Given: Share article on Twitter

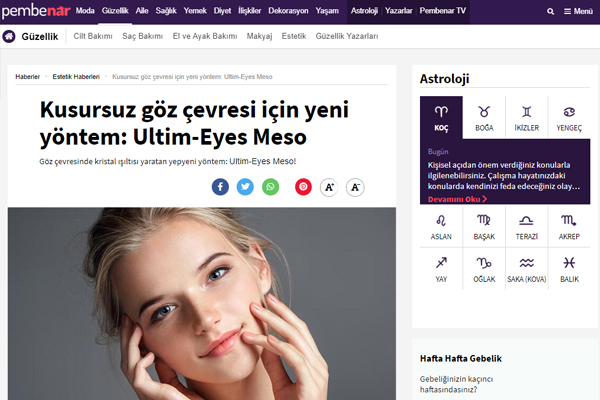Looking at the screenshot, I should tap(245, 187).
